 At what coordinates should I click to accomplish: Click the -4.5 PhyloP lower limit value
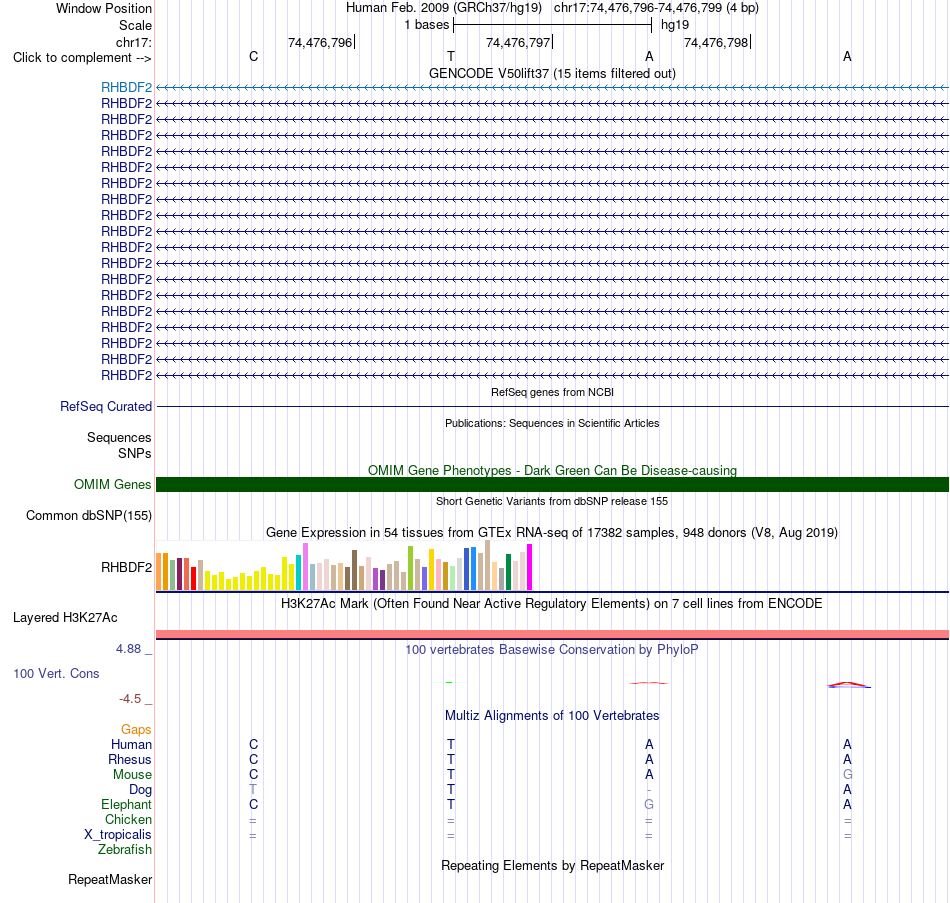130,699
